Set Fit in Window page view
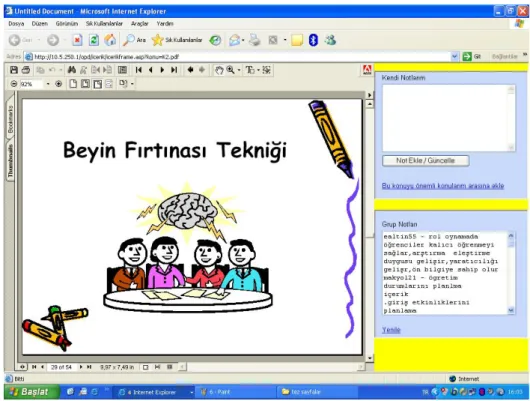 coord(85,84)
